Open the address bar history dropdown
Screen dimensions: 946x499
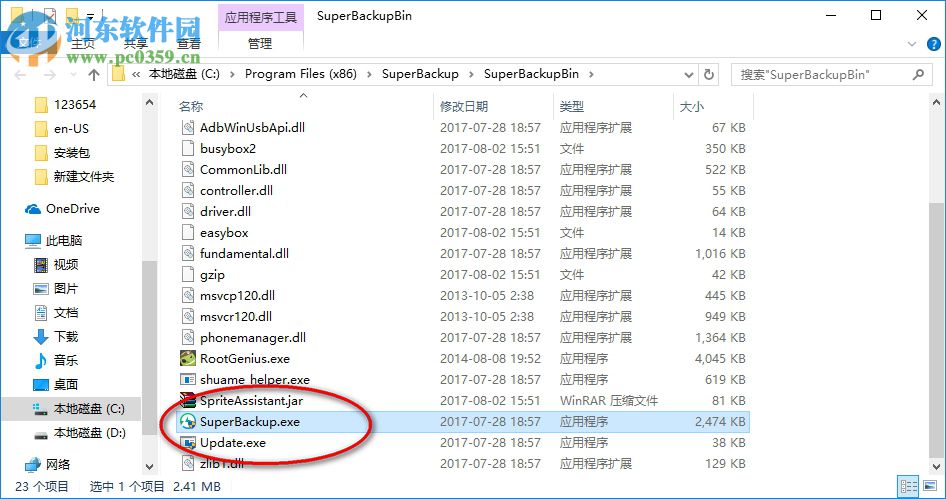pyautogui.click(x=688, y=74)
